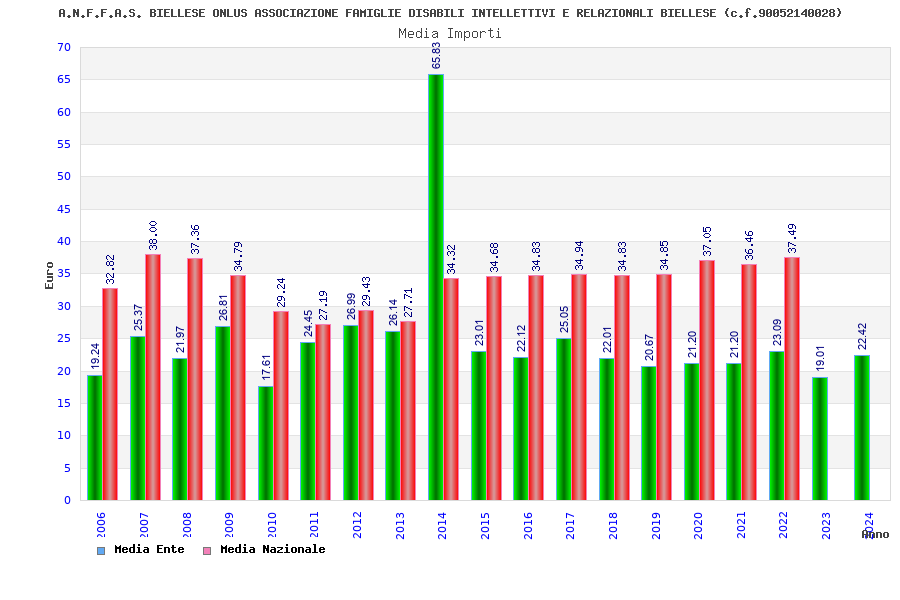Click the 20.67 value above 2019

(x=649, y=347)
